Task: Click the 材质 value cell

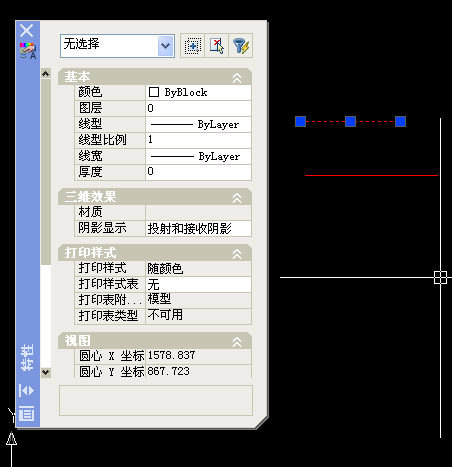Action: (x=198, y=212)
